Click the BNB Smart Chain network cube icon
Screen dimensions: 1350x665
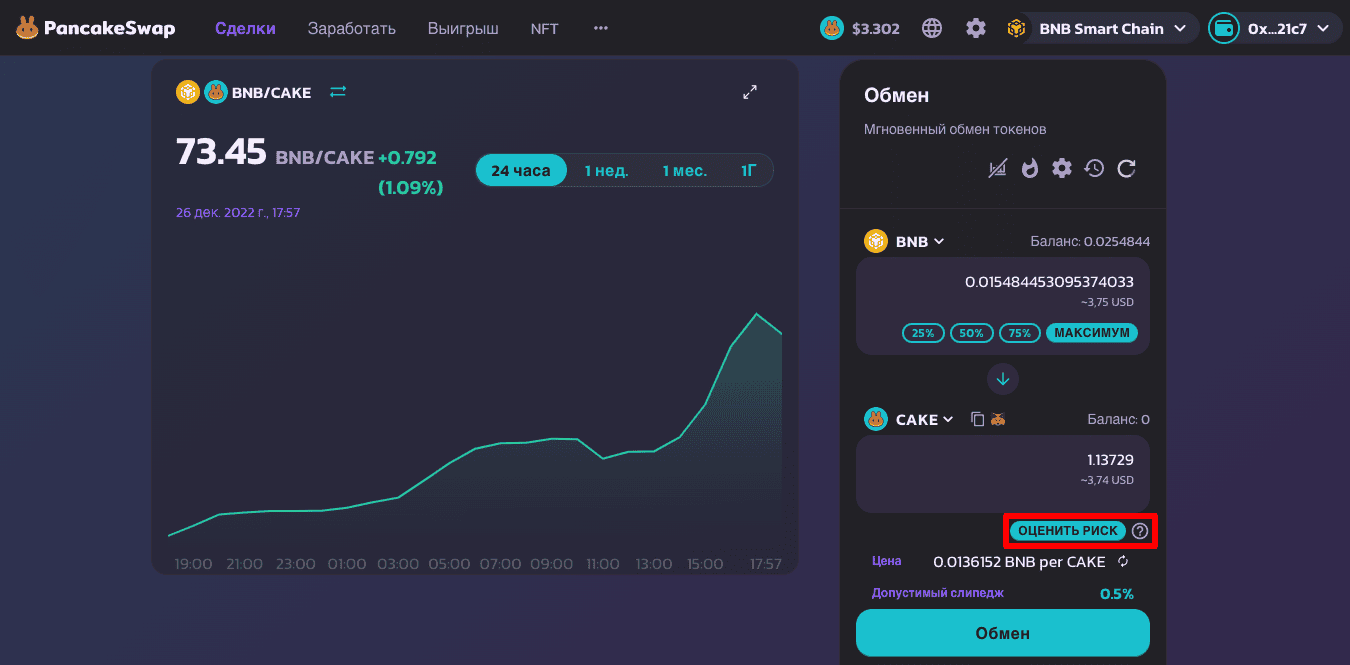pos(1018,29)
